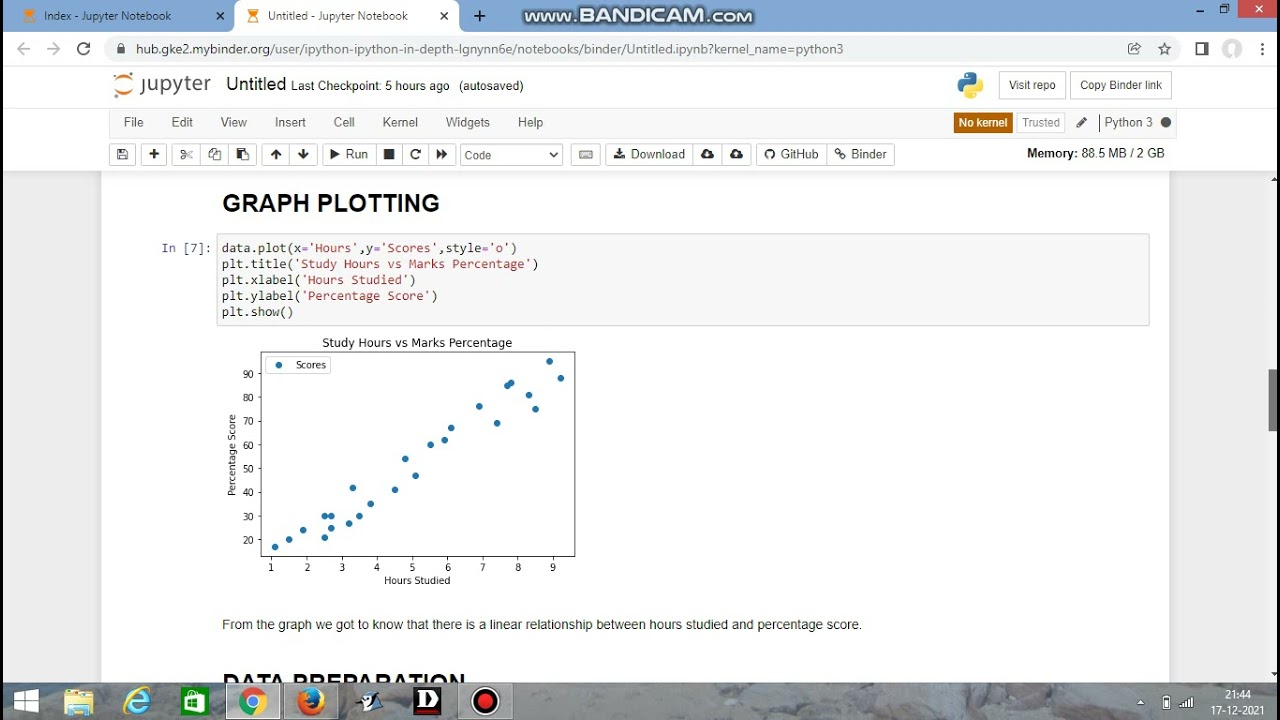Open command palette keyboard icon
1280x720 pixels.
(x=586, y=154)
